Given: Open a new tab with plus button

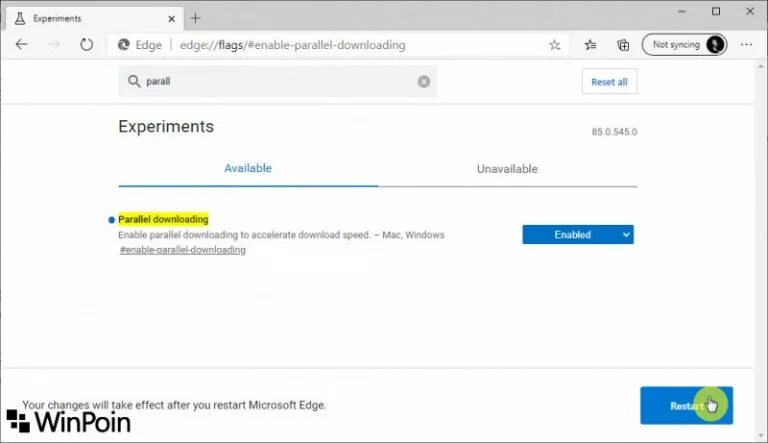Looking at the screenshot, I should (x=195, y=18).
